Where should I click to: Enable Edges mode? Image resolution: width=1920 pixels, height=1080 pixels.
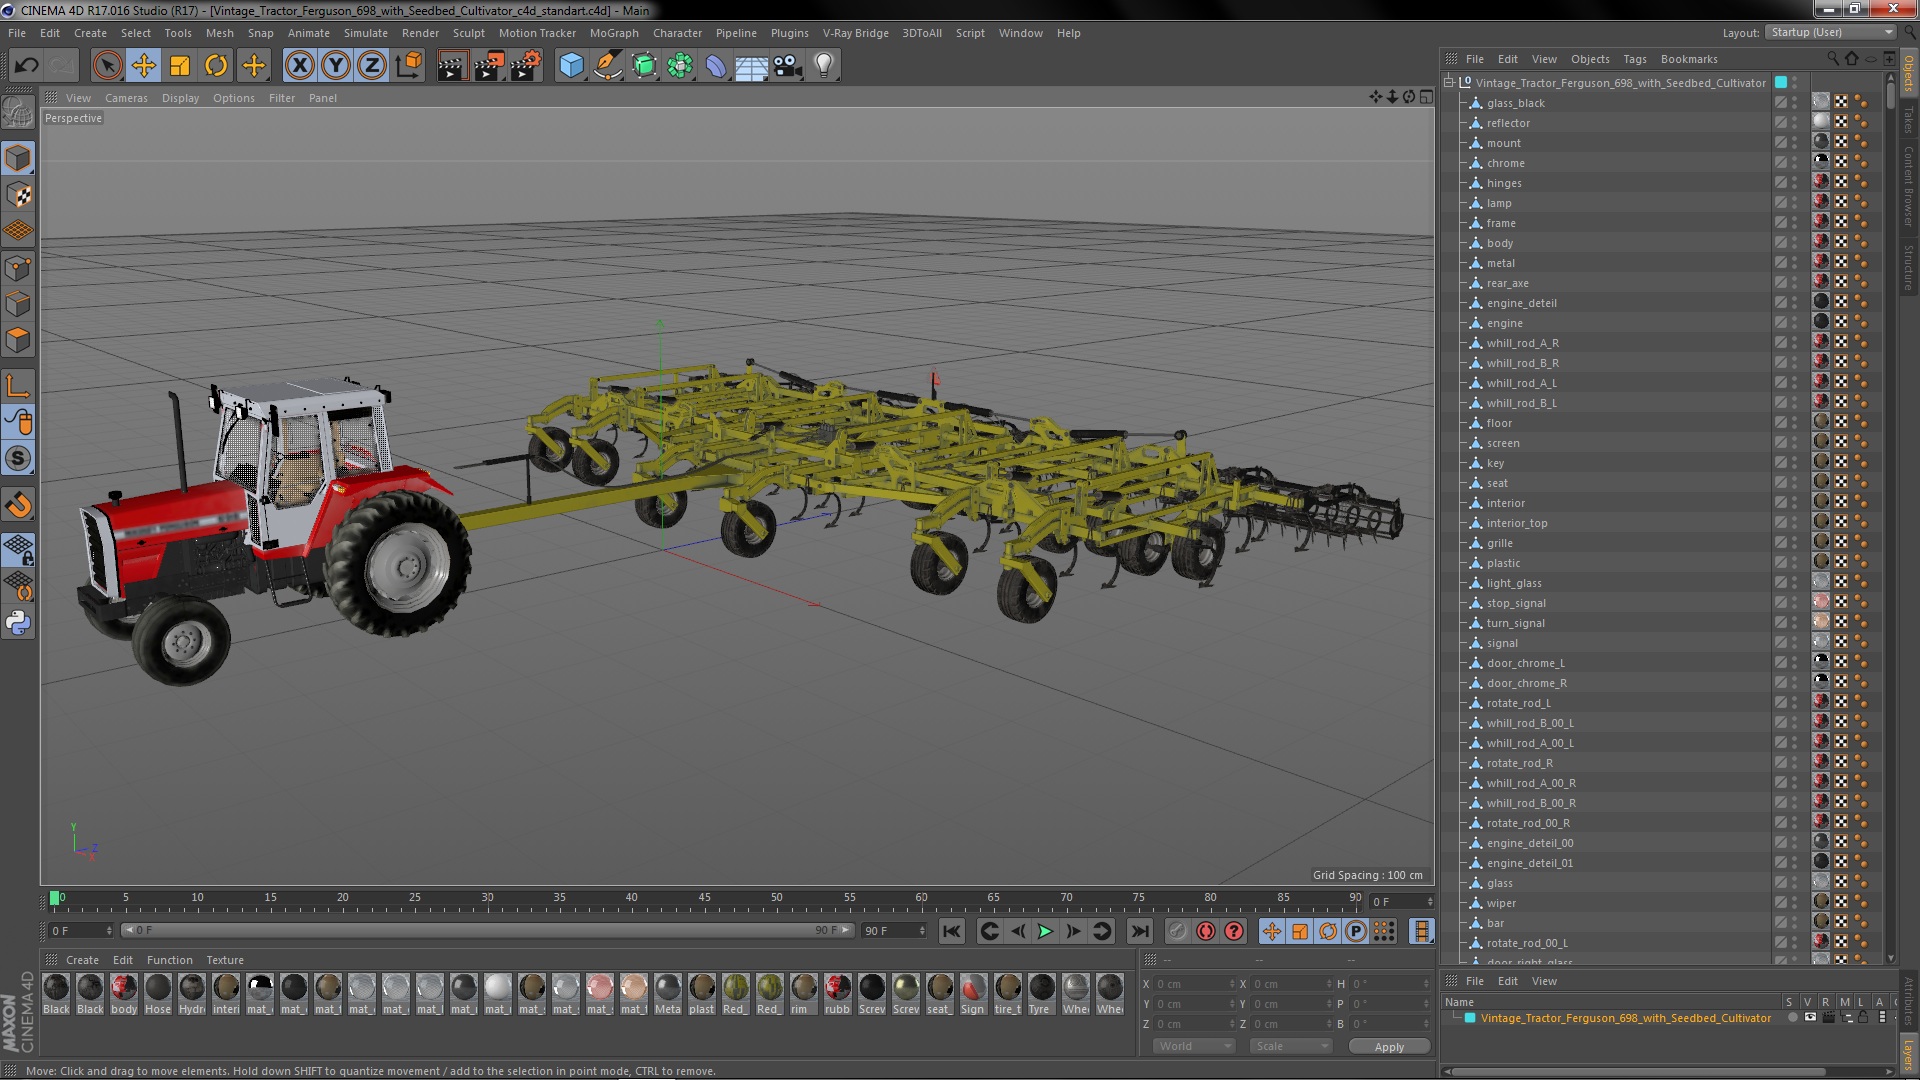point(18,304)
